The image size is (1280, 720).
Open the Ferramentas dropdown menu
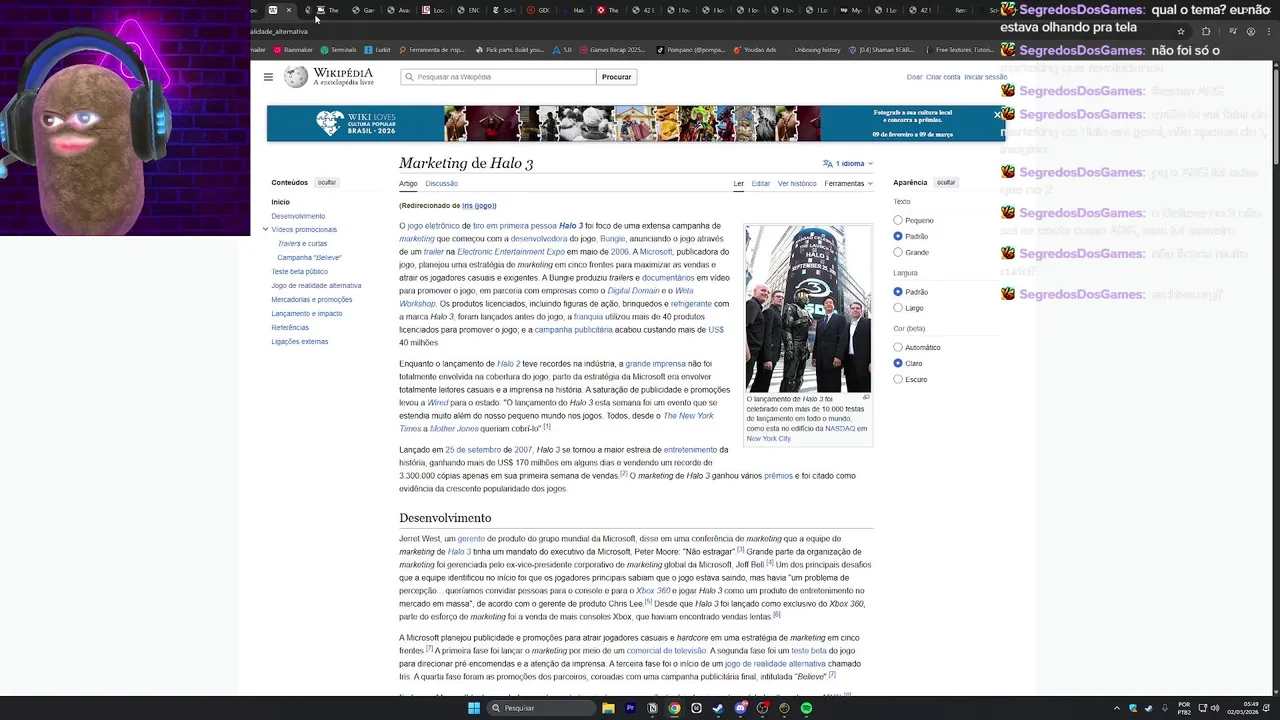(848, 184)
